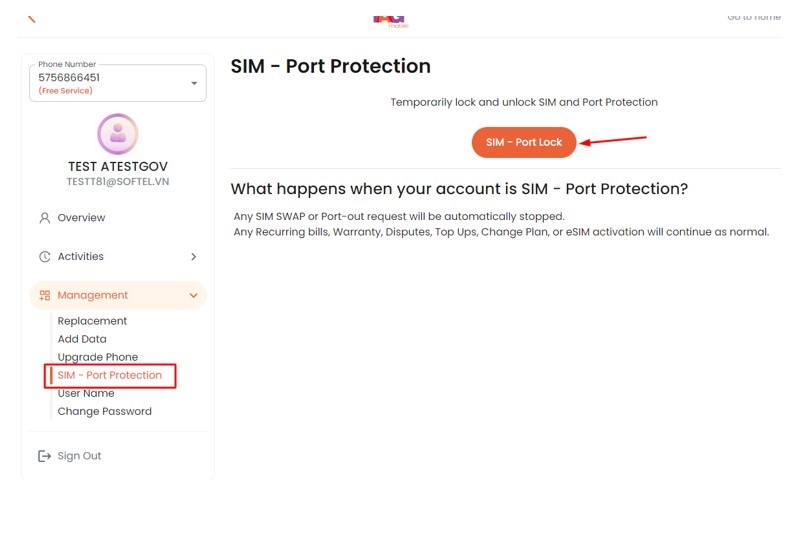796x547 pixels.
Task: Collapse the Management section chevron
Action: [193, 295]
